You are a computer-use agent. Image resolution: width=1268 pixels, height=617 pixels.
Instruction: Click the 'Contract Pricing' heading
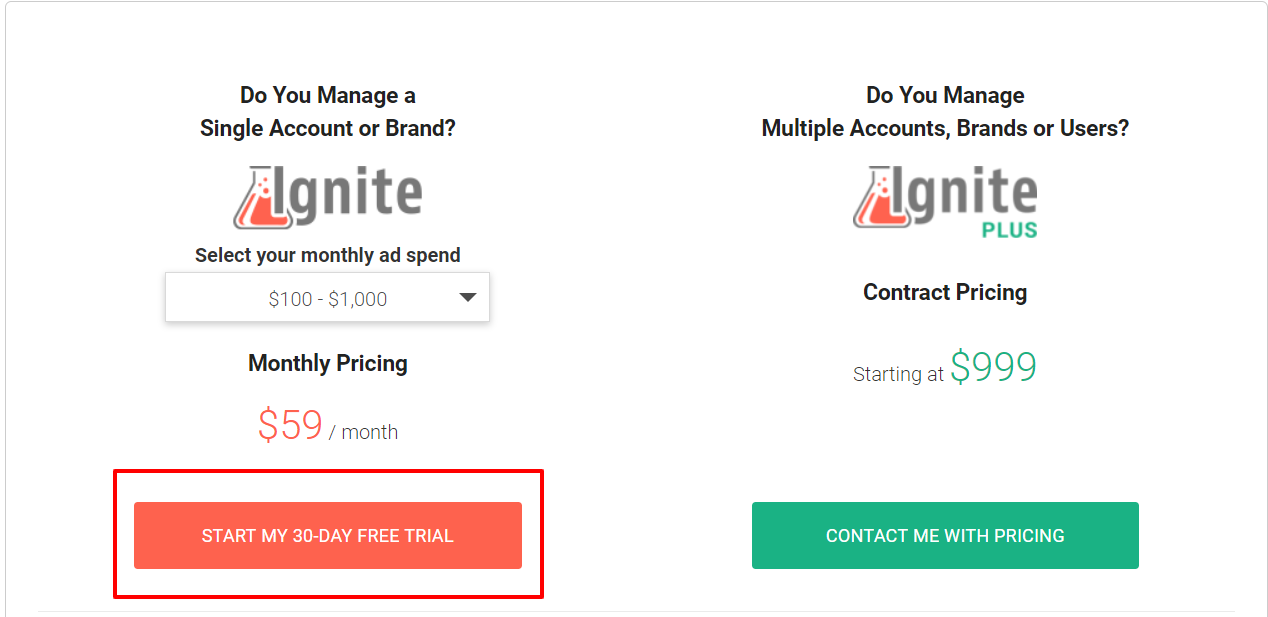(x=944, y=292)
